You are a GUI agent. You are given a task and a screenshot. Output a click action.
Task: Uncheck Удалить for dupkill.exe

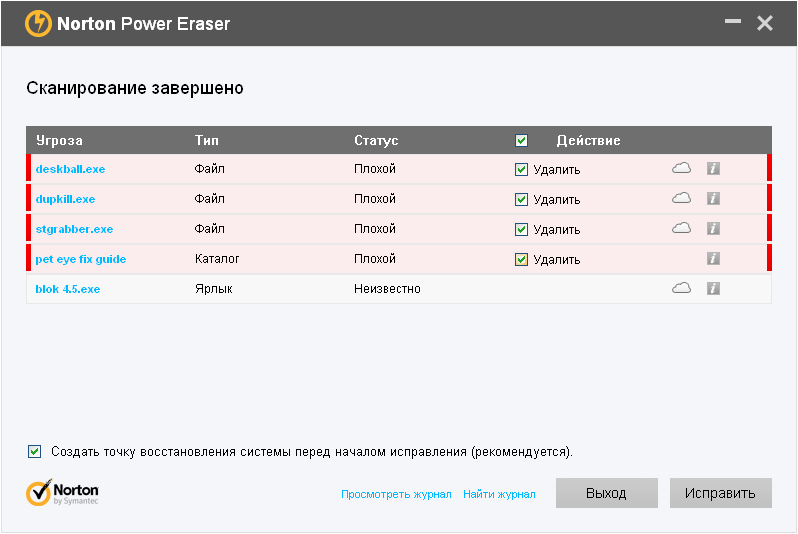pos(521,200)
